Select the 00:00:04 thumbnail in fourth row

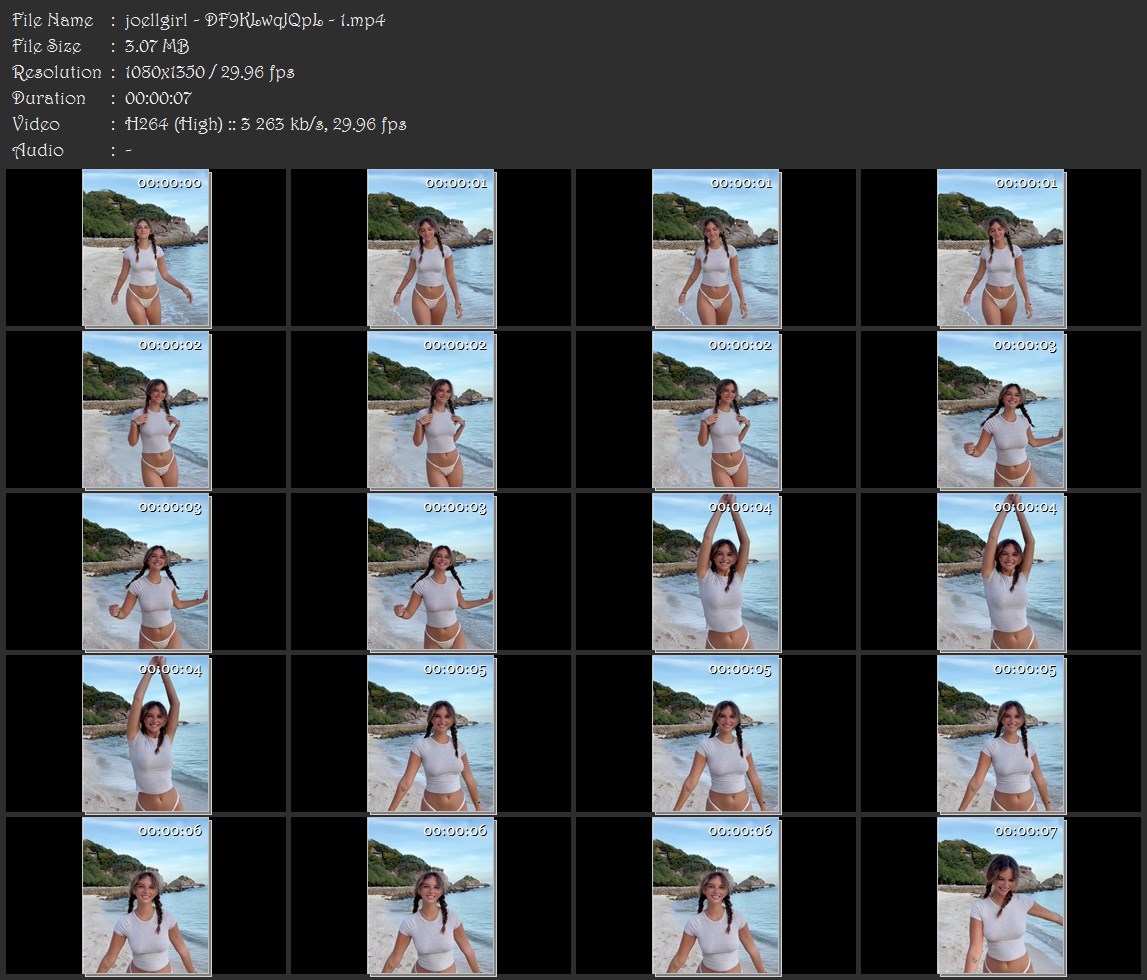point(146,734)
